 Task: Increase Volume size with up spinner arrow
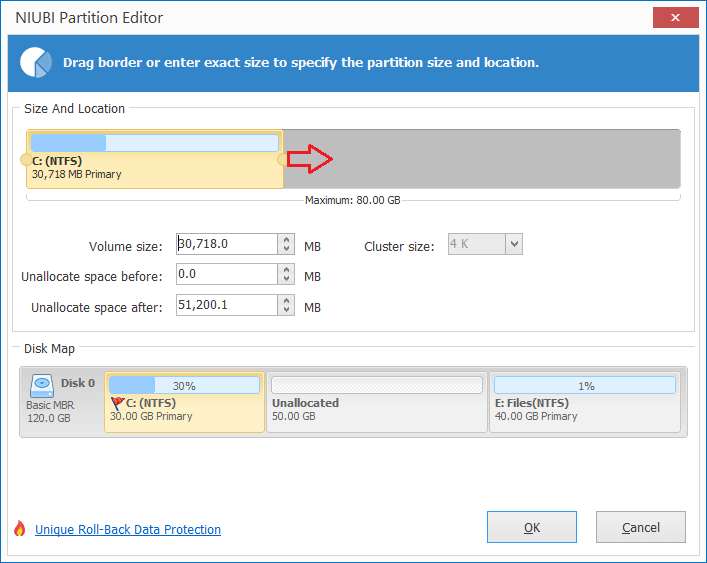coord(286,239)
